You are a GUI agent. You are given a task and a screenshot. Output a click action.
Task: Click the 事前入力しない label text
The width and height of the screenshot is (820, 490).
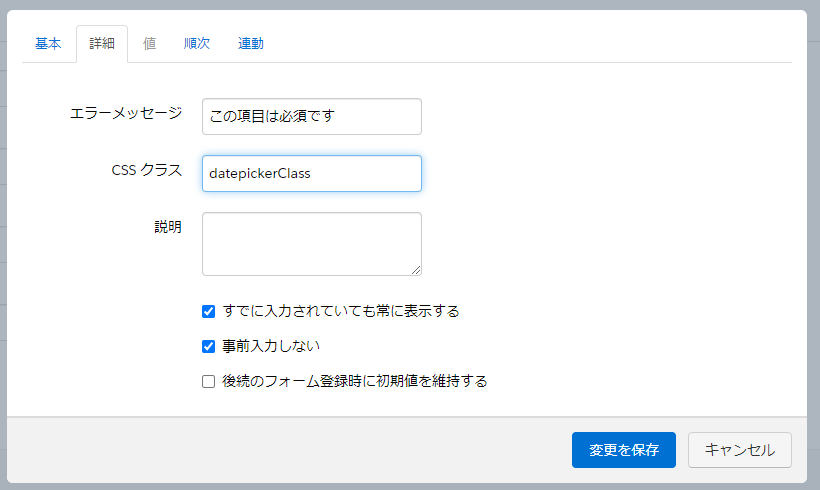tap(271, 346)
